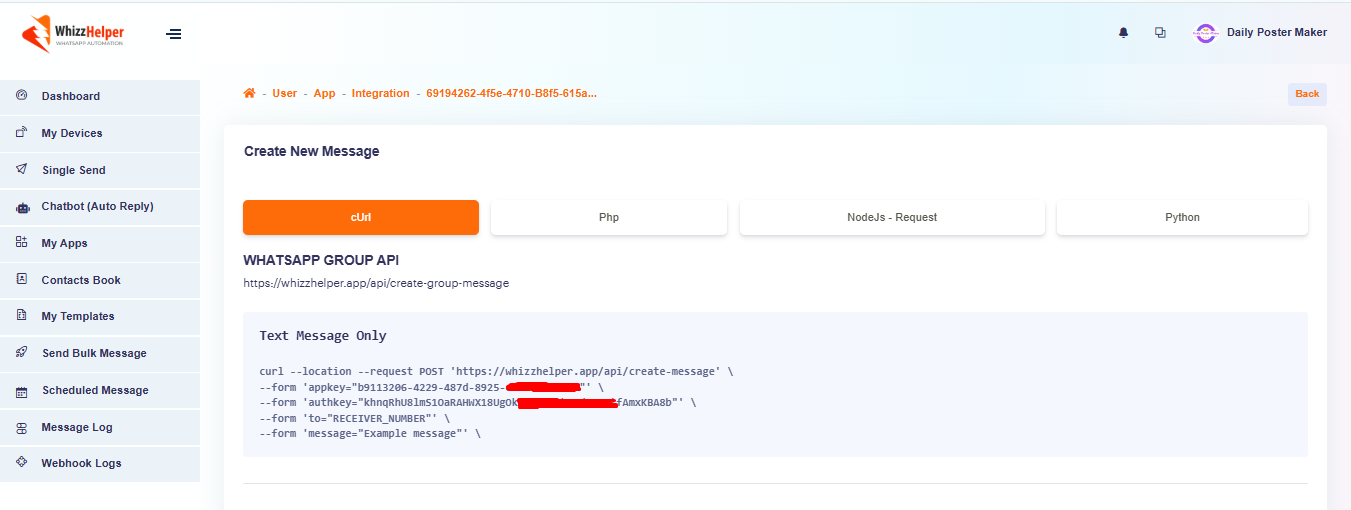Click the My Devices icon
Image resolution: width=1351 pixels, height=510 pixels.
pos(22,133)
